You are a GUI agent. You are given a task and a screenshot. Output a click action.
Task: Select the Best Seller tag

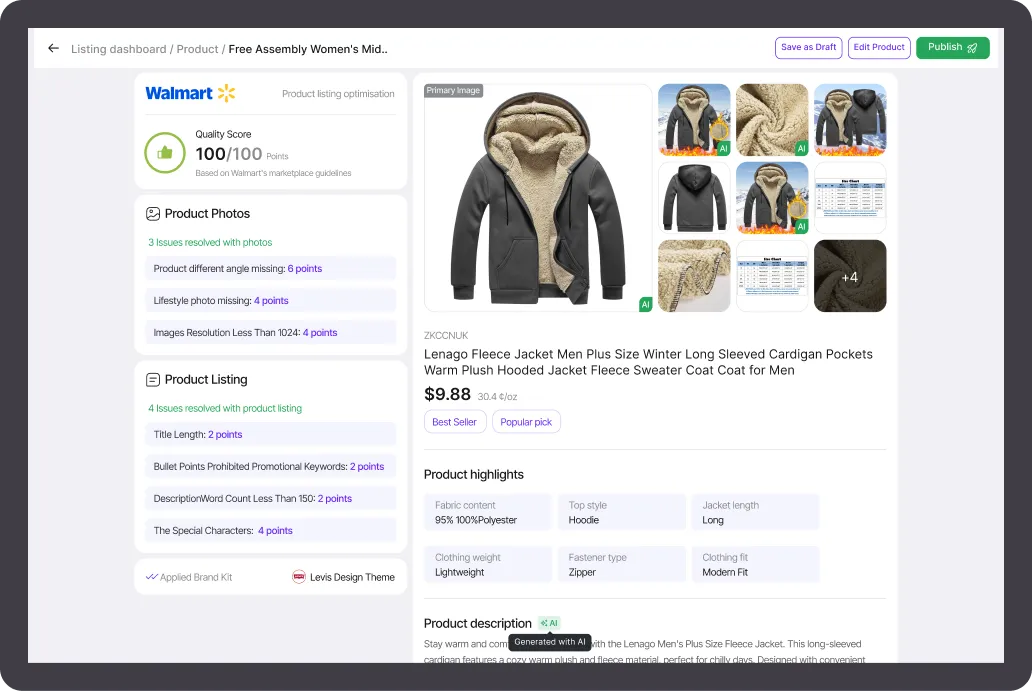454,422
